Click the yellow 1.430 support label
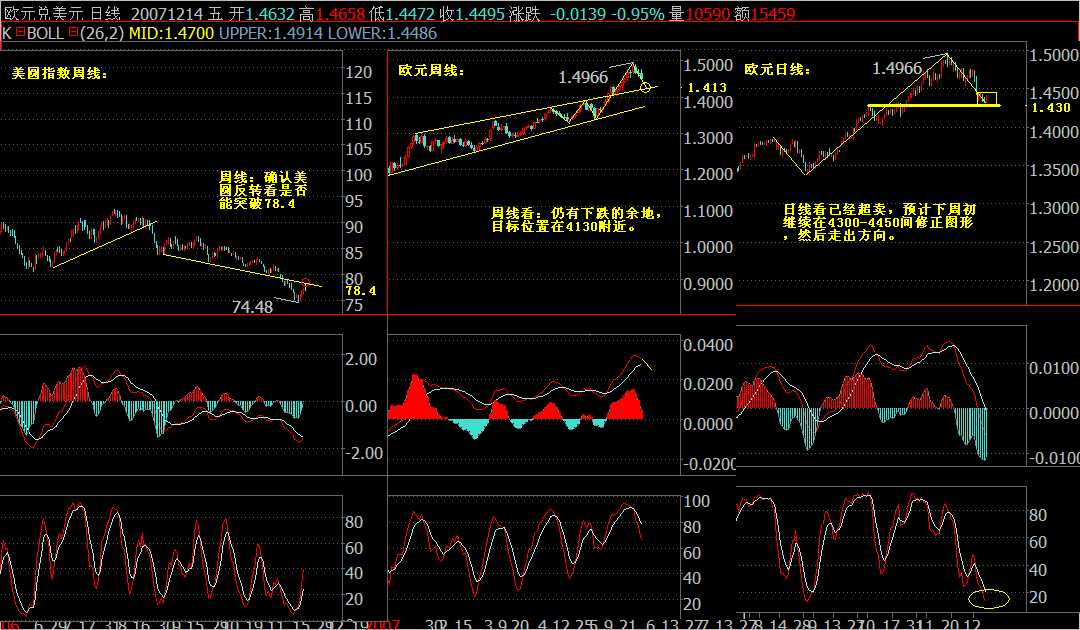The height and width of the screenshot is (630, 1080). pos(1051,107)
